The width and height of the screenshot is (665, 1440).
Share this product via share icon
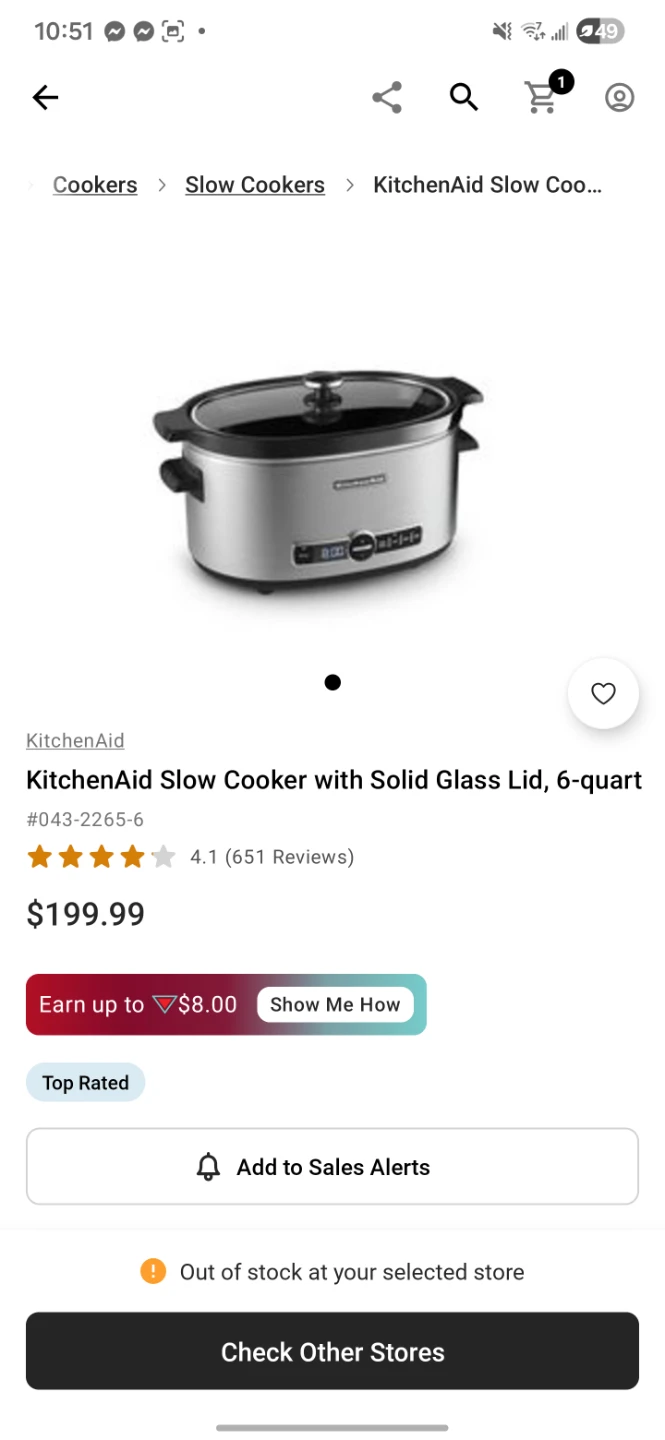[387, 97]
